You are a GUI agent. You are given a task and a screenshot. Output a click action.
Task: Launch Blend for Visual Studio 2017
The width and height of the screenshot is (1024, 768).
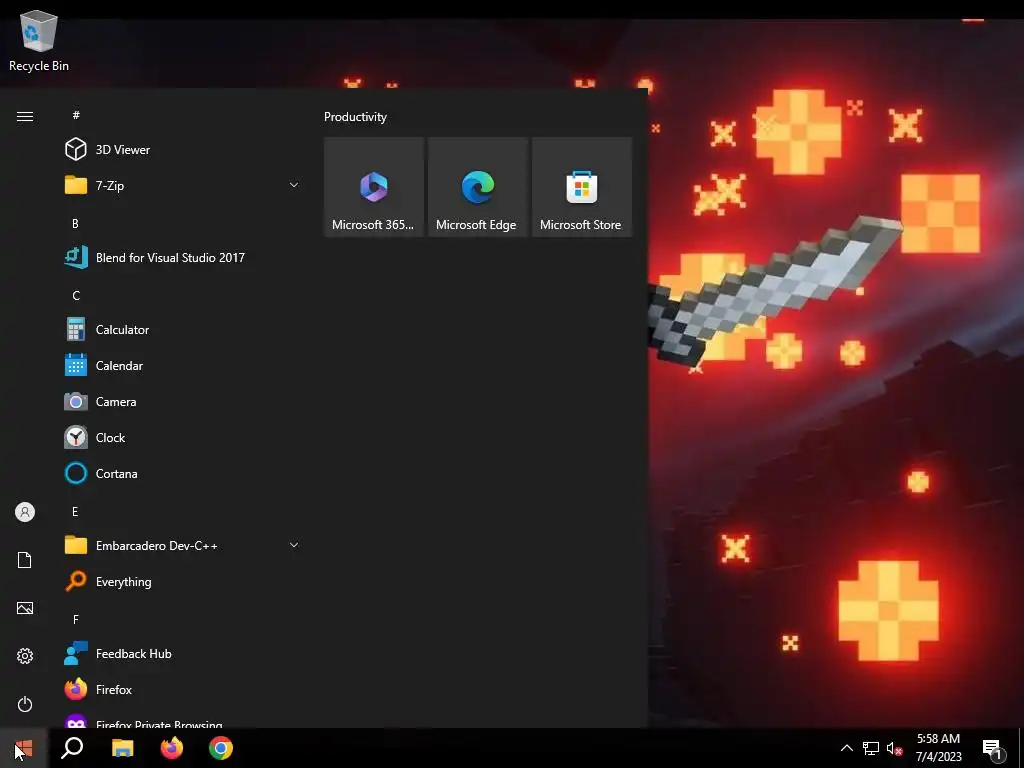[x=180, y=257]
